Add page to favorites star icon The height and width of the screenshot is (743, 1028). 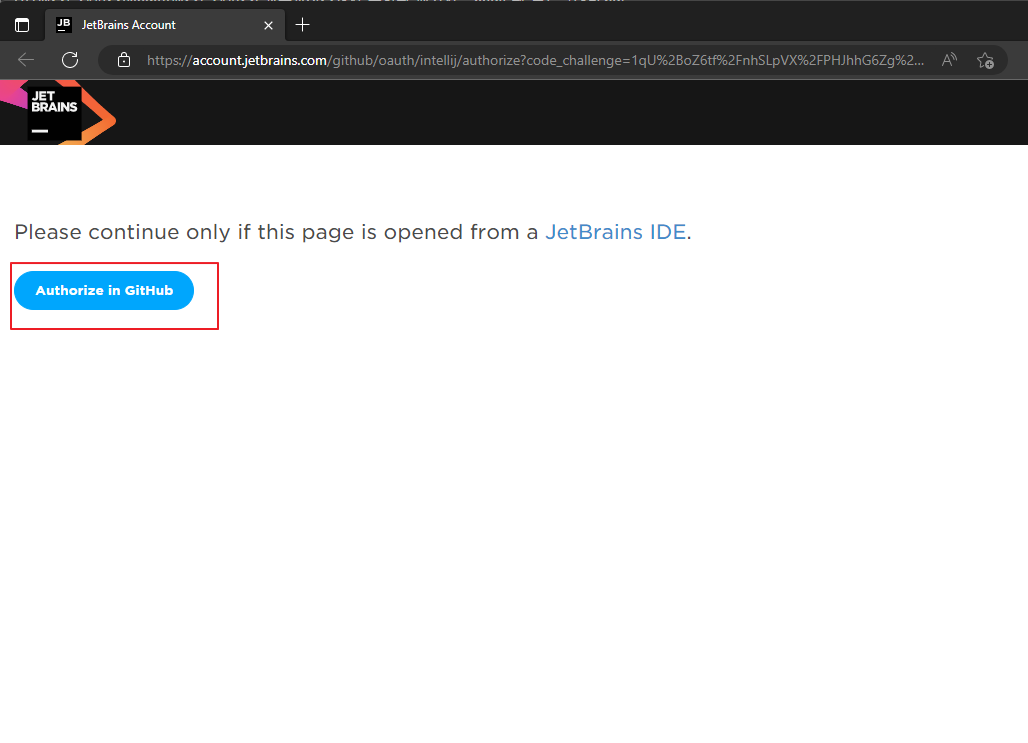pos(985,60)
